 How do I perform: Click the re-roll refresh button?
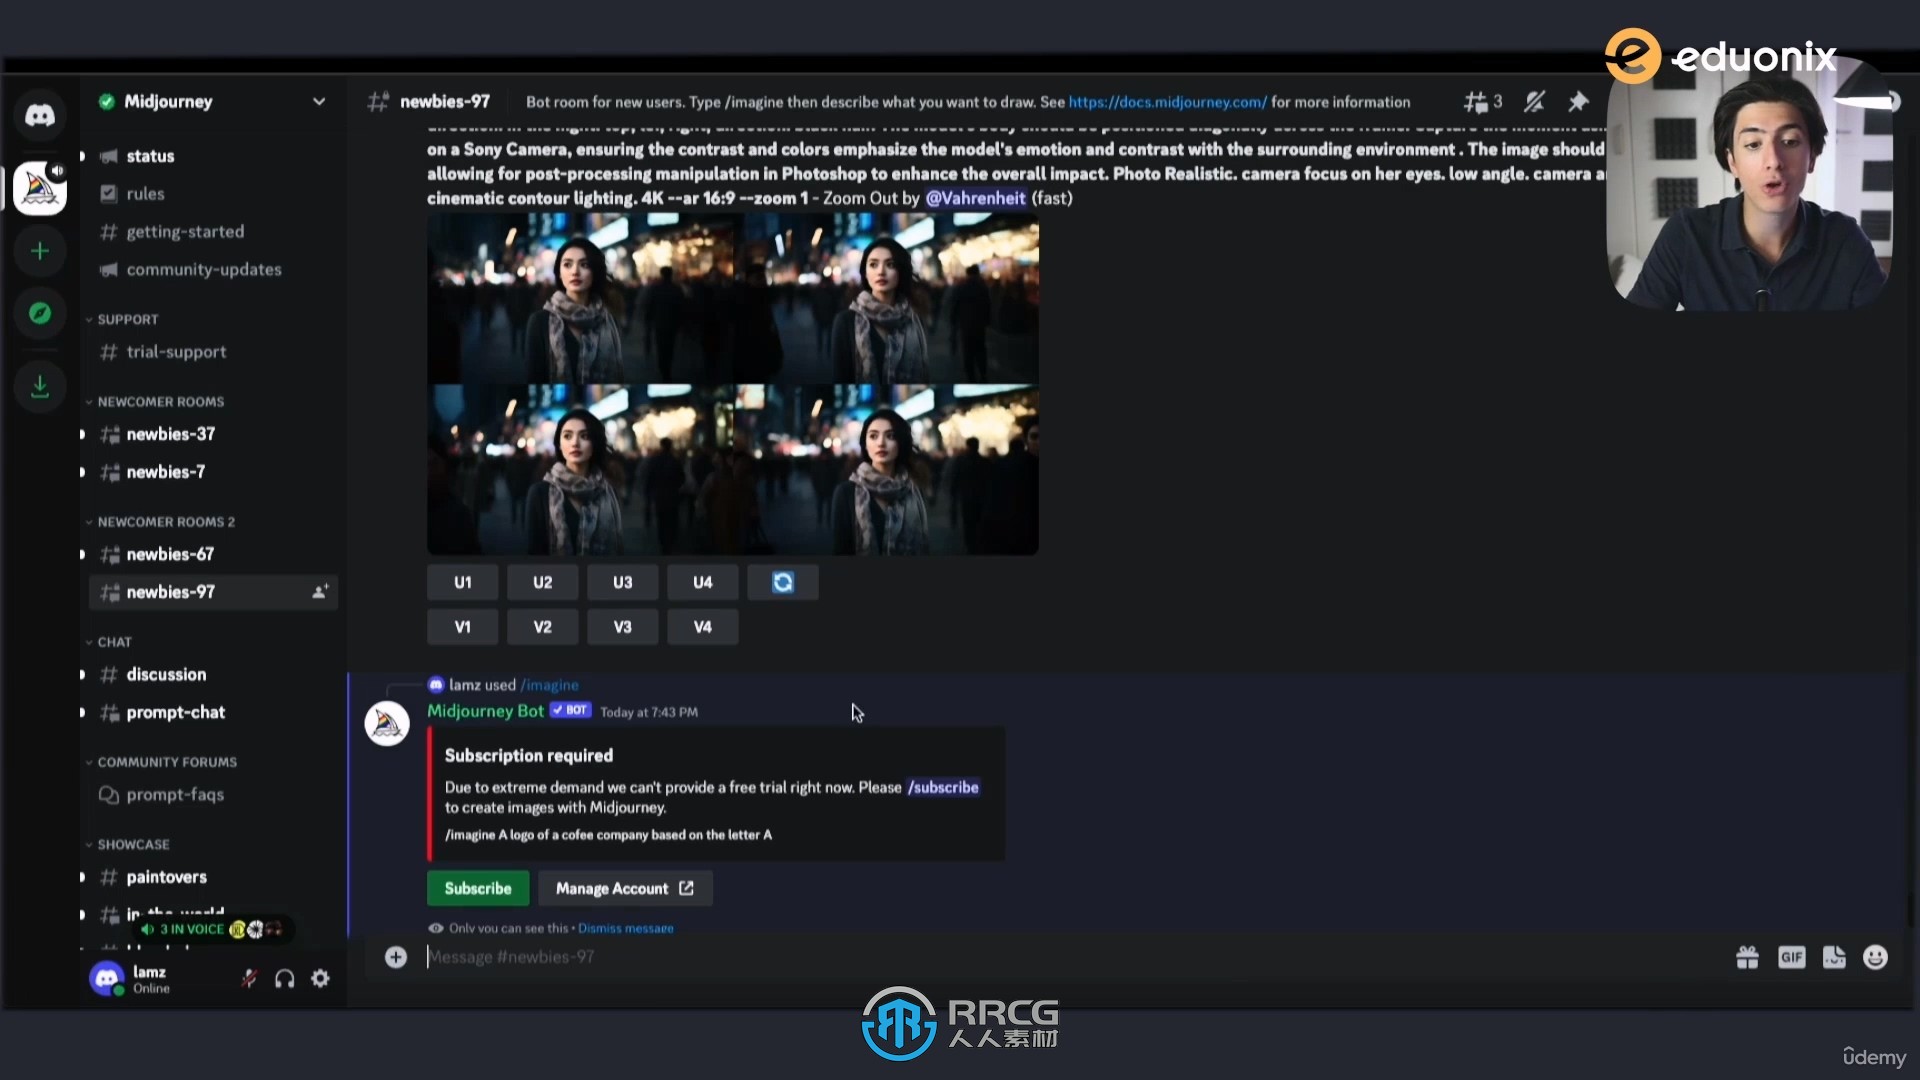coord(783,582)
